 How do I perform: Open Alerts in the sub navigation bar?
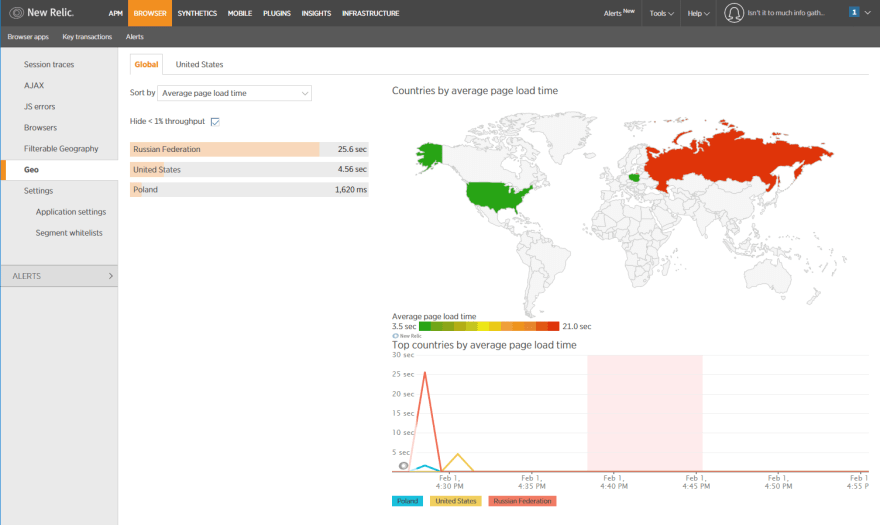pyautogui.click(x=135, y=36)
